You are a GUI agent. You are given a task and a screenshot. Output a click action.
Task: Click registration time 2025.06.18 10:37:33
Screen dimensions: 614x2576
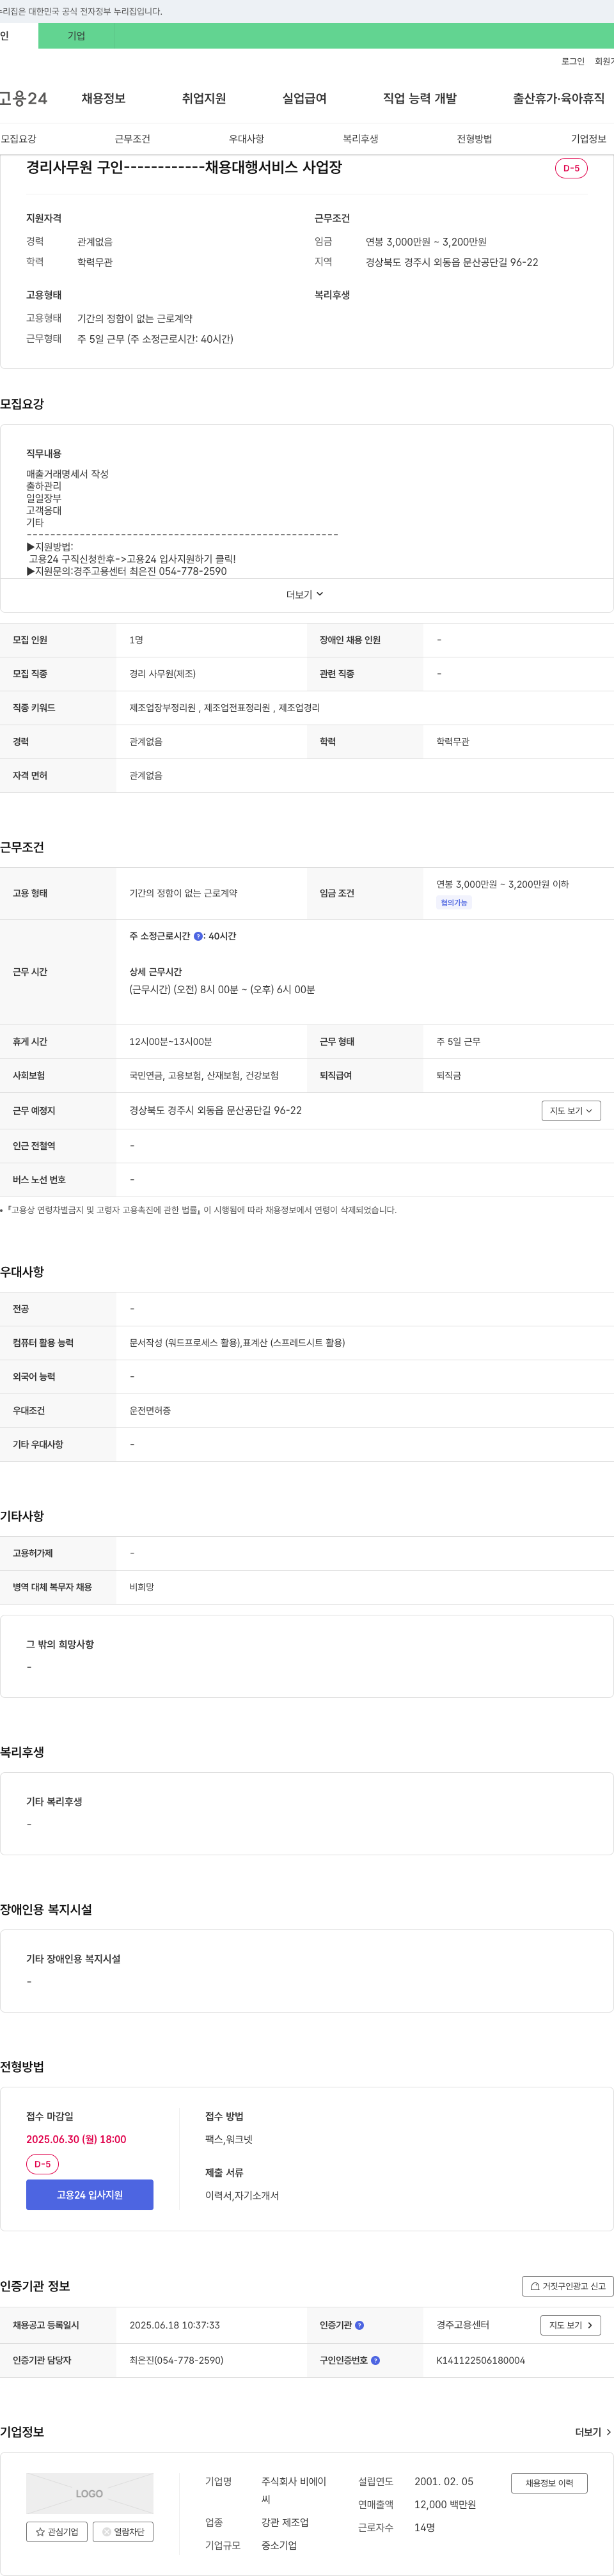point(174,2325)
